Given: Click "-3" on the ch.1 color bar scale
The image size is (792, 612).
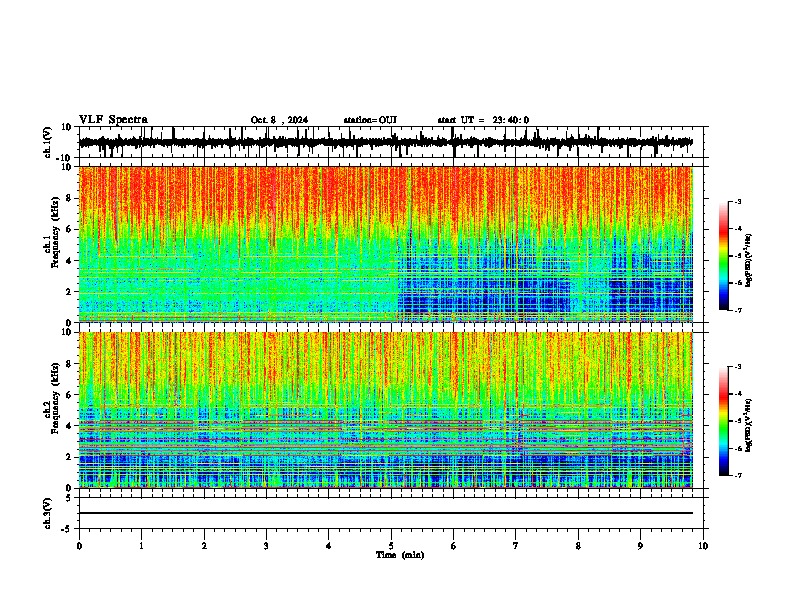Looking at the screenshot, I should (737, 202).
